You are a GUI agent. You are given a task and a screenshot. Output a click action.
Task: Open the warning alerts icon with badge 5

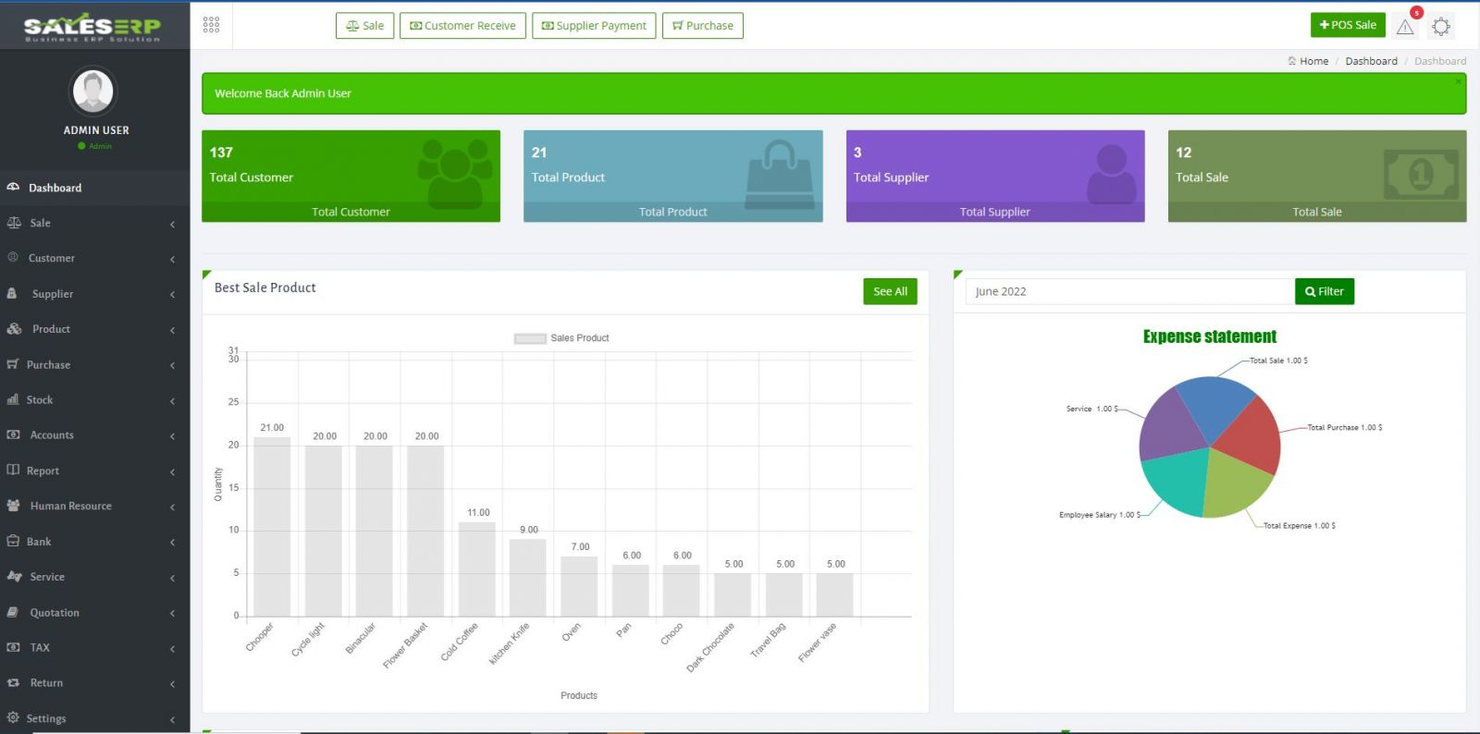pyautogui.click(x=1405, y=26)
